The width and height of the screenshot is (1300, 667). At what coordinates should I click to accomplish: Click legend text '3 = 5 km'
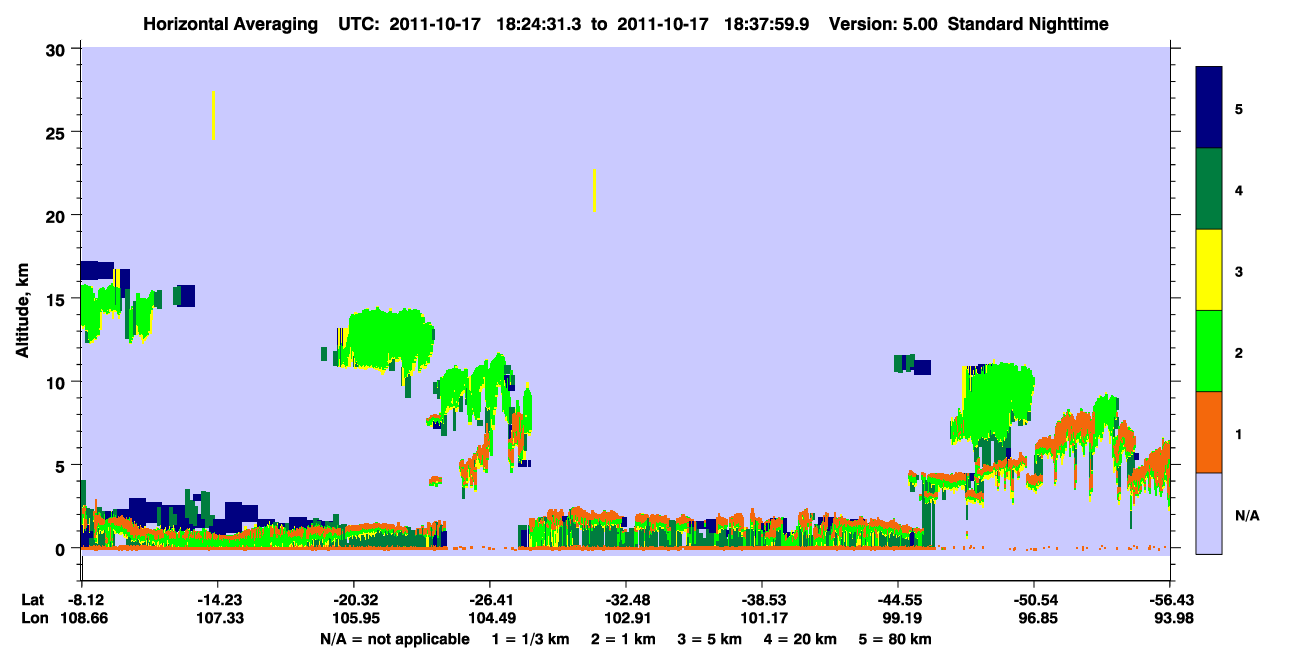coord(711,639)
